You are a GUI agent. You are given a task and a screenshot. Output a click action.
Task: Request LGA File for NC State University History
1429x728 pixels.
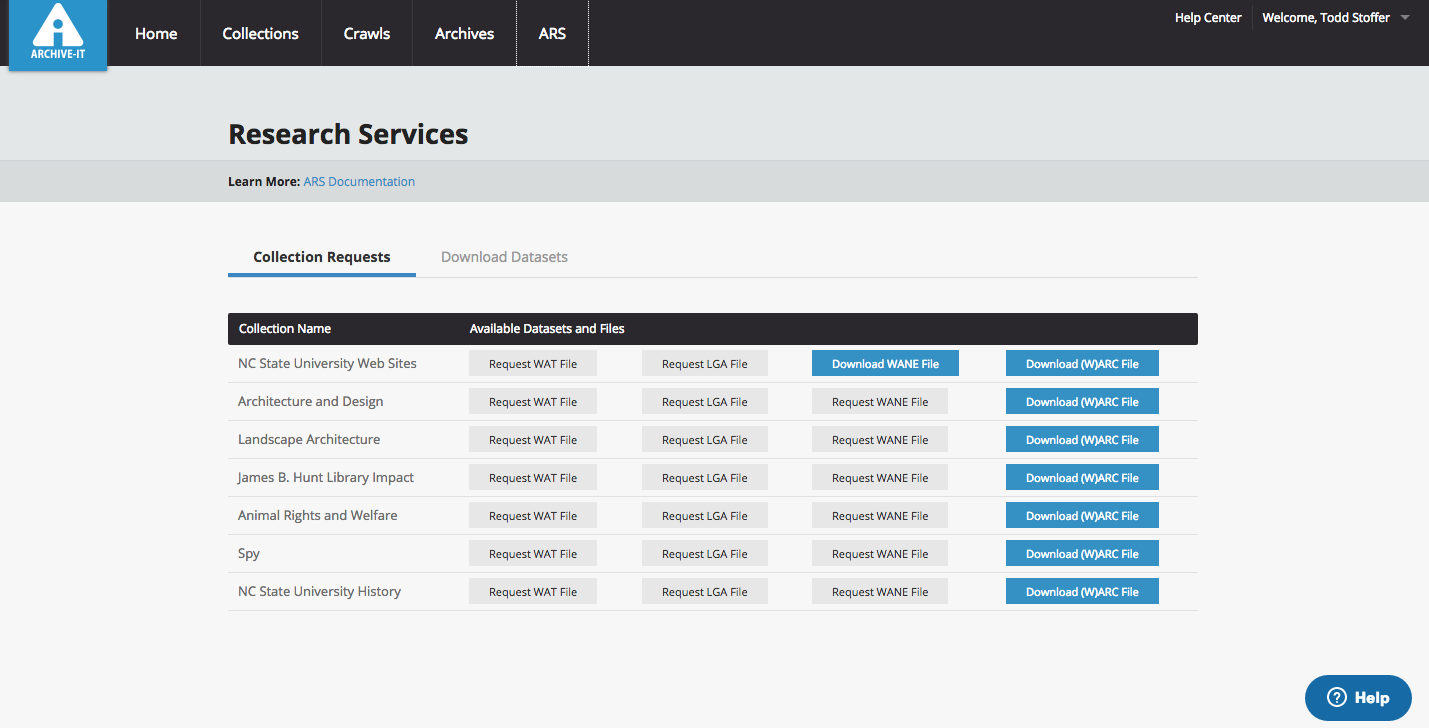point(705,592)
